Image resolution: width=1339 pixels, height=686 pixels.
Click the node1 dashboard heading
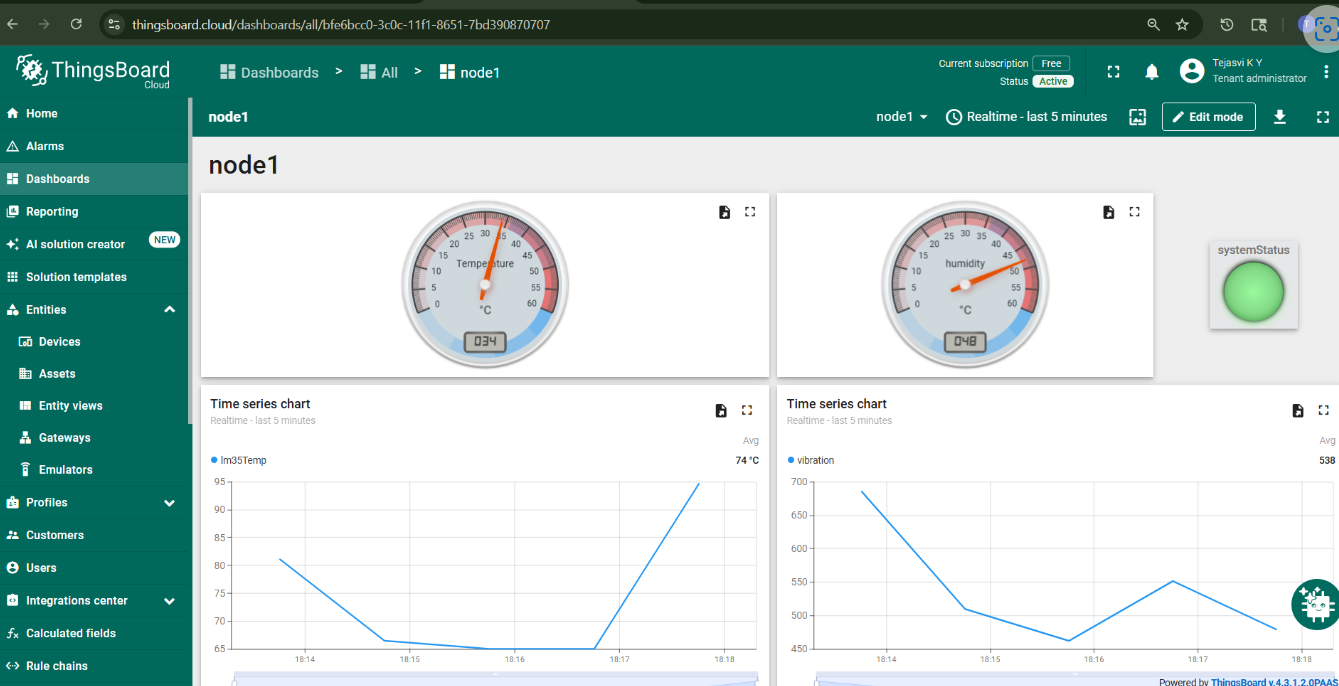pyautogui.click(x=243, y=165)
